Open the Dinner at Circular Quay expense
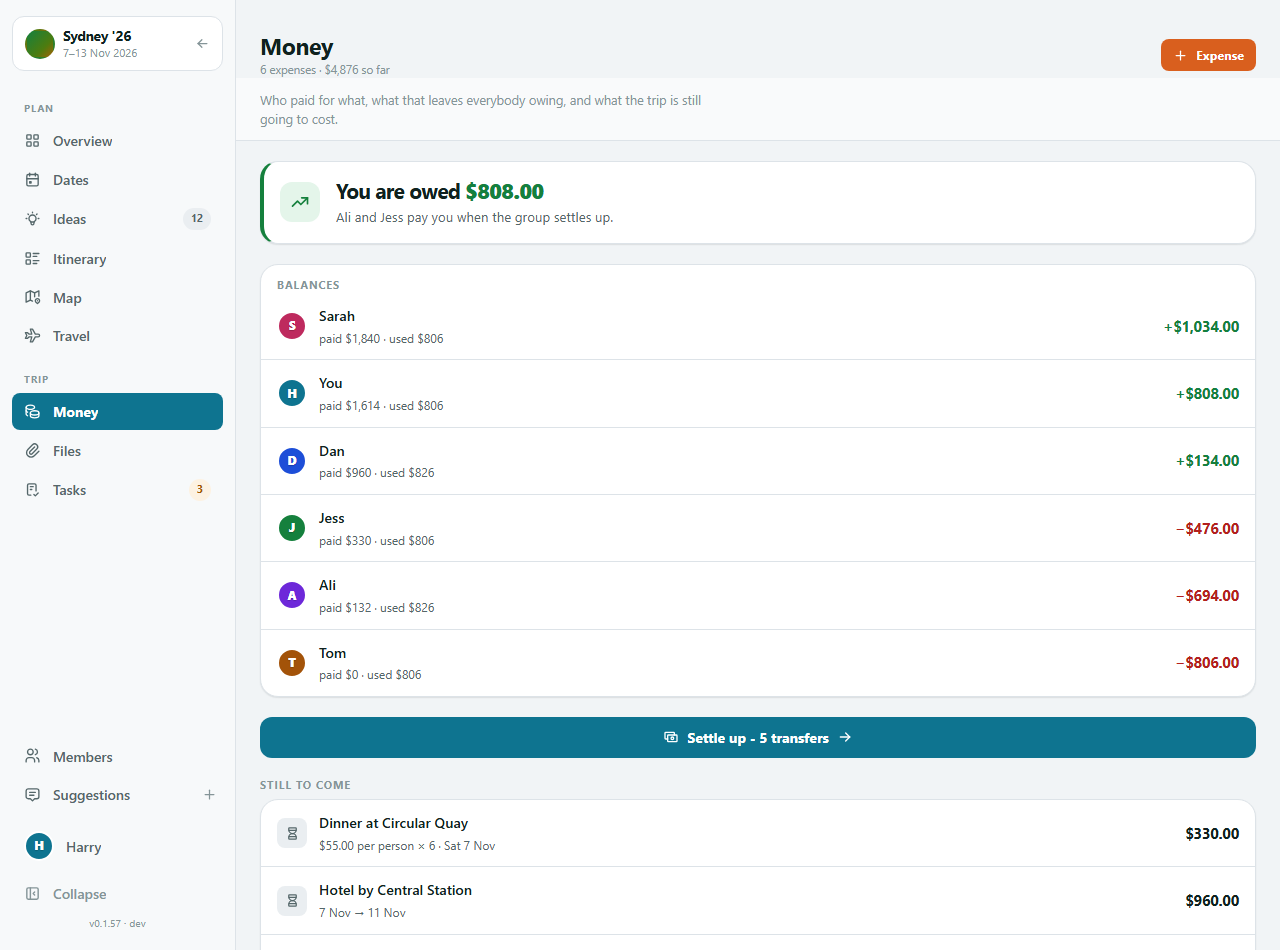The image size is (1280, 950). click(757, 833)
